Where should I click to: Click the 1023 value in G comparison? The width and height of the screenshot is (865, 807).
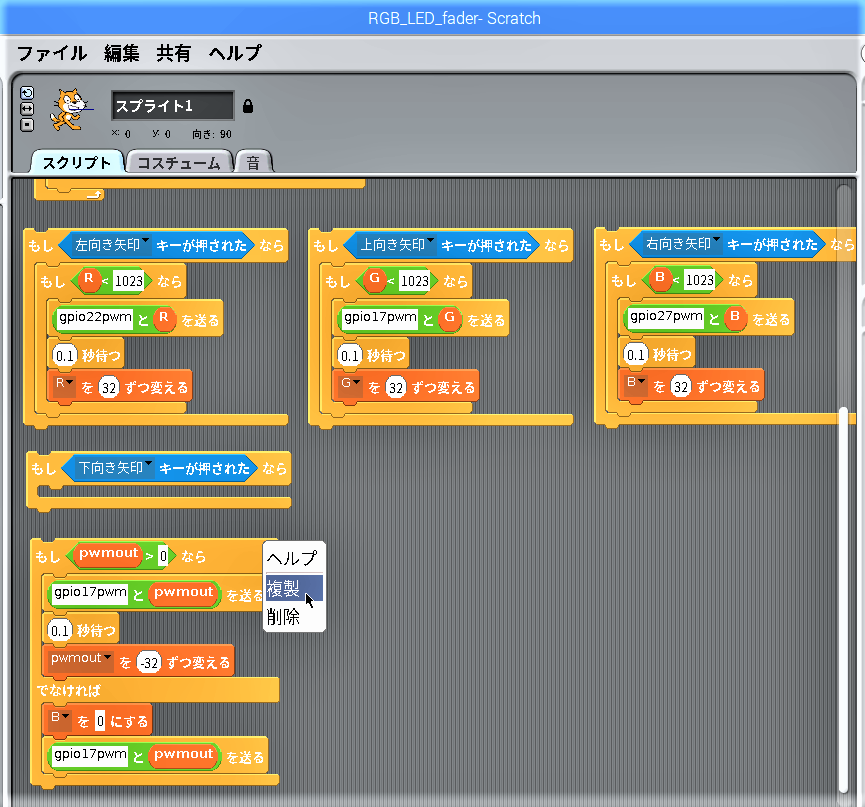pos(414,281)
